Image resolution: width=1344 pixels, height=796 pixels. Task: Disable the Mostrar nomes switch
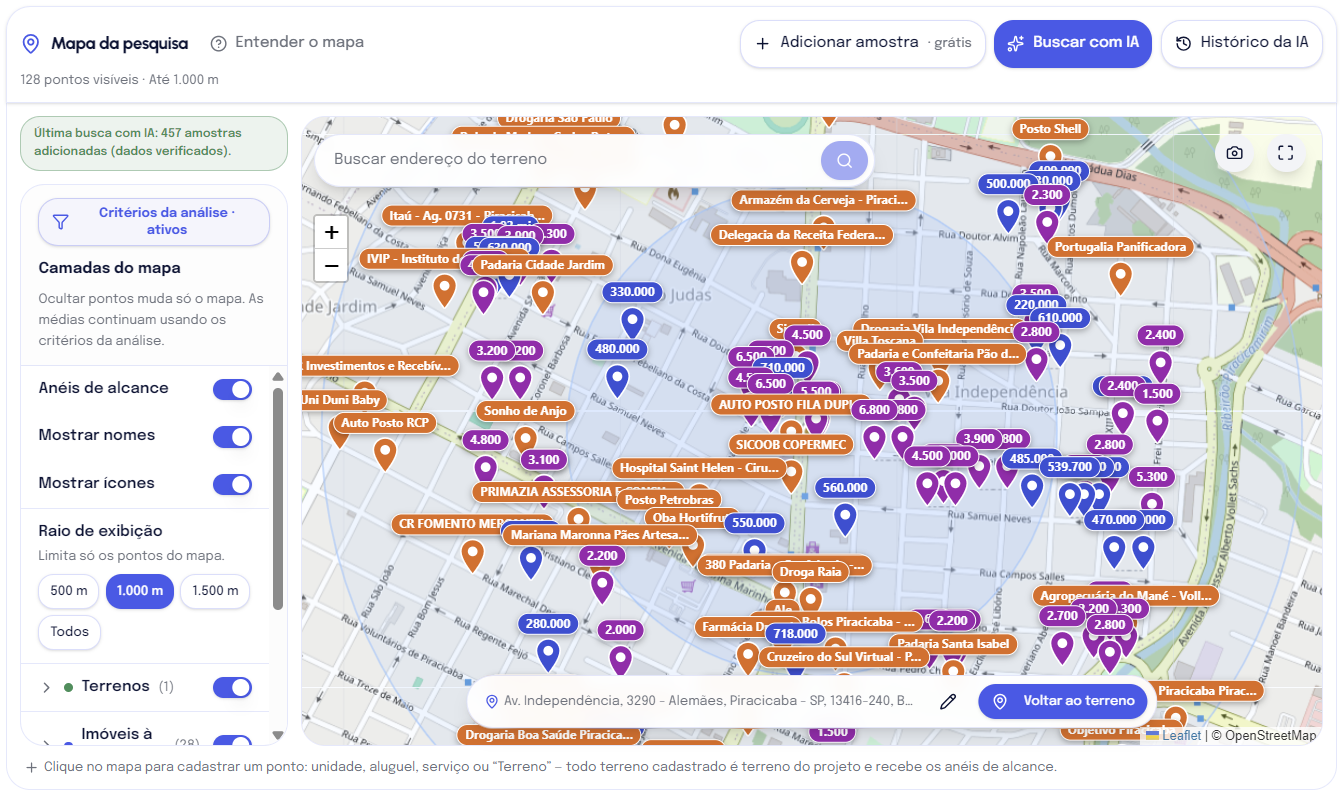pyautogui.click(x=232, y=437)
